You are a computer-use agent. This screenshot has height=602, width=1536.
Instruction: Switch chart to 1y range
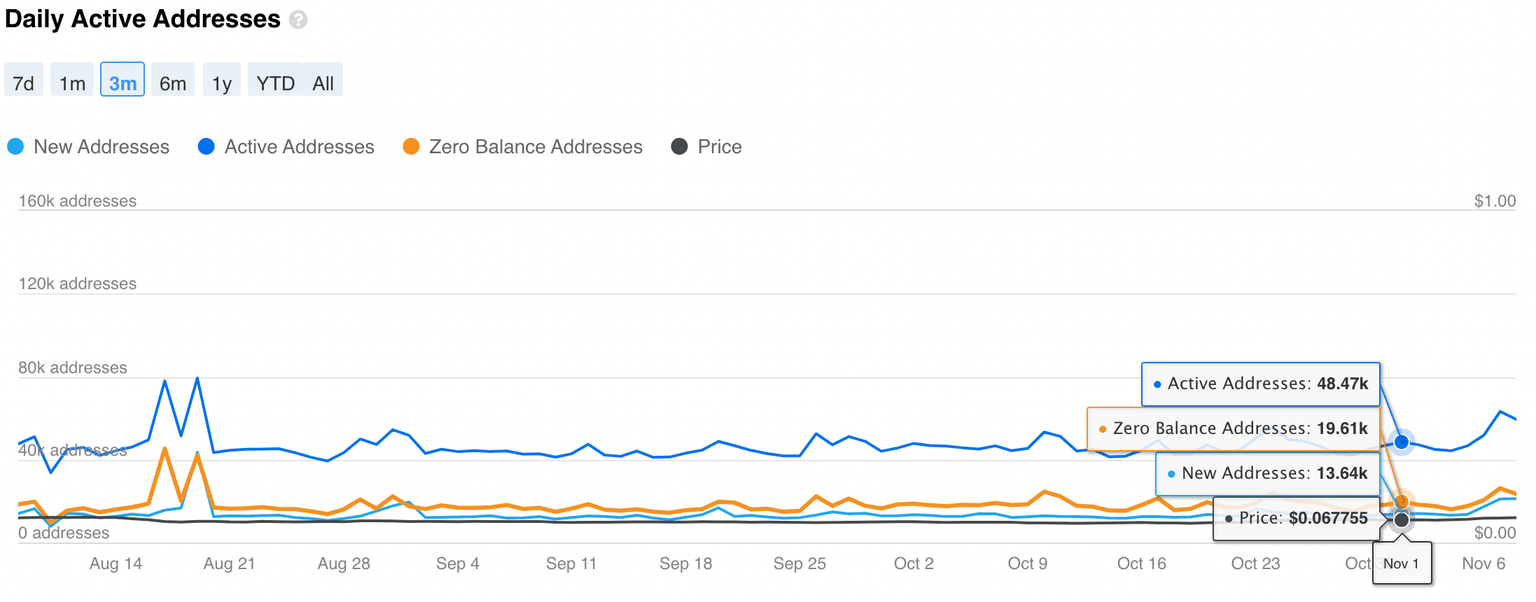[222, 83]
